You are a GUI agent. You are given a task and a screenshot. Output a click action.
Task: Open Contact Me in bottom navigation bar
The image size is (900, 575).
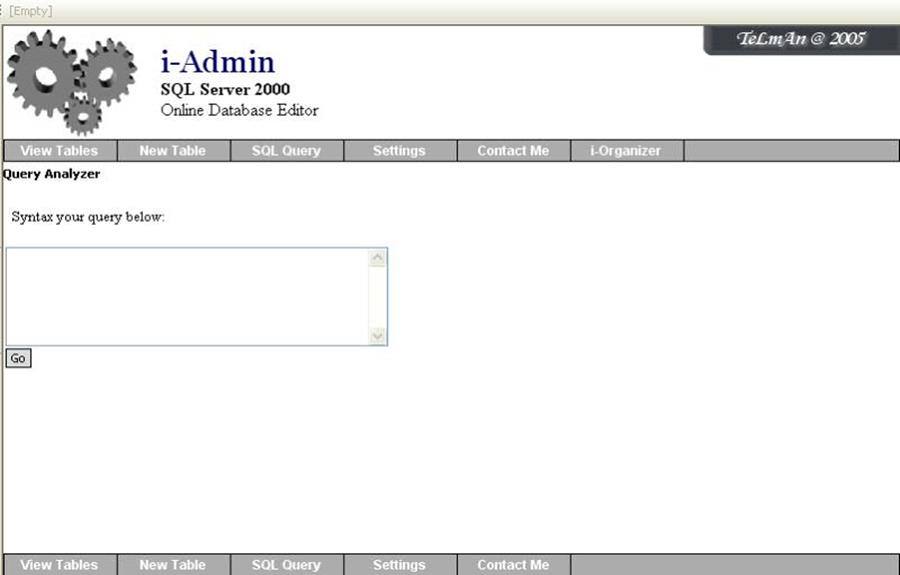513,565
